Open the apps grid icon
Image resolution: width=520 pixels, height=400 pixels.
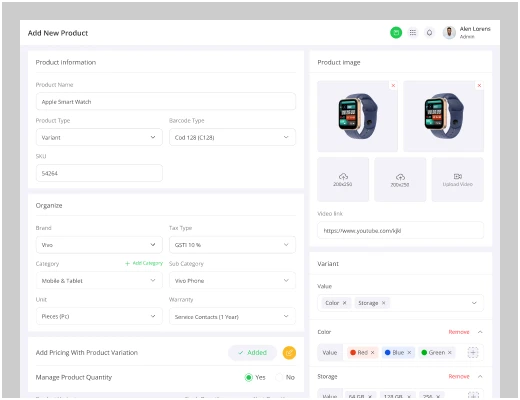[x=413, y=33]
